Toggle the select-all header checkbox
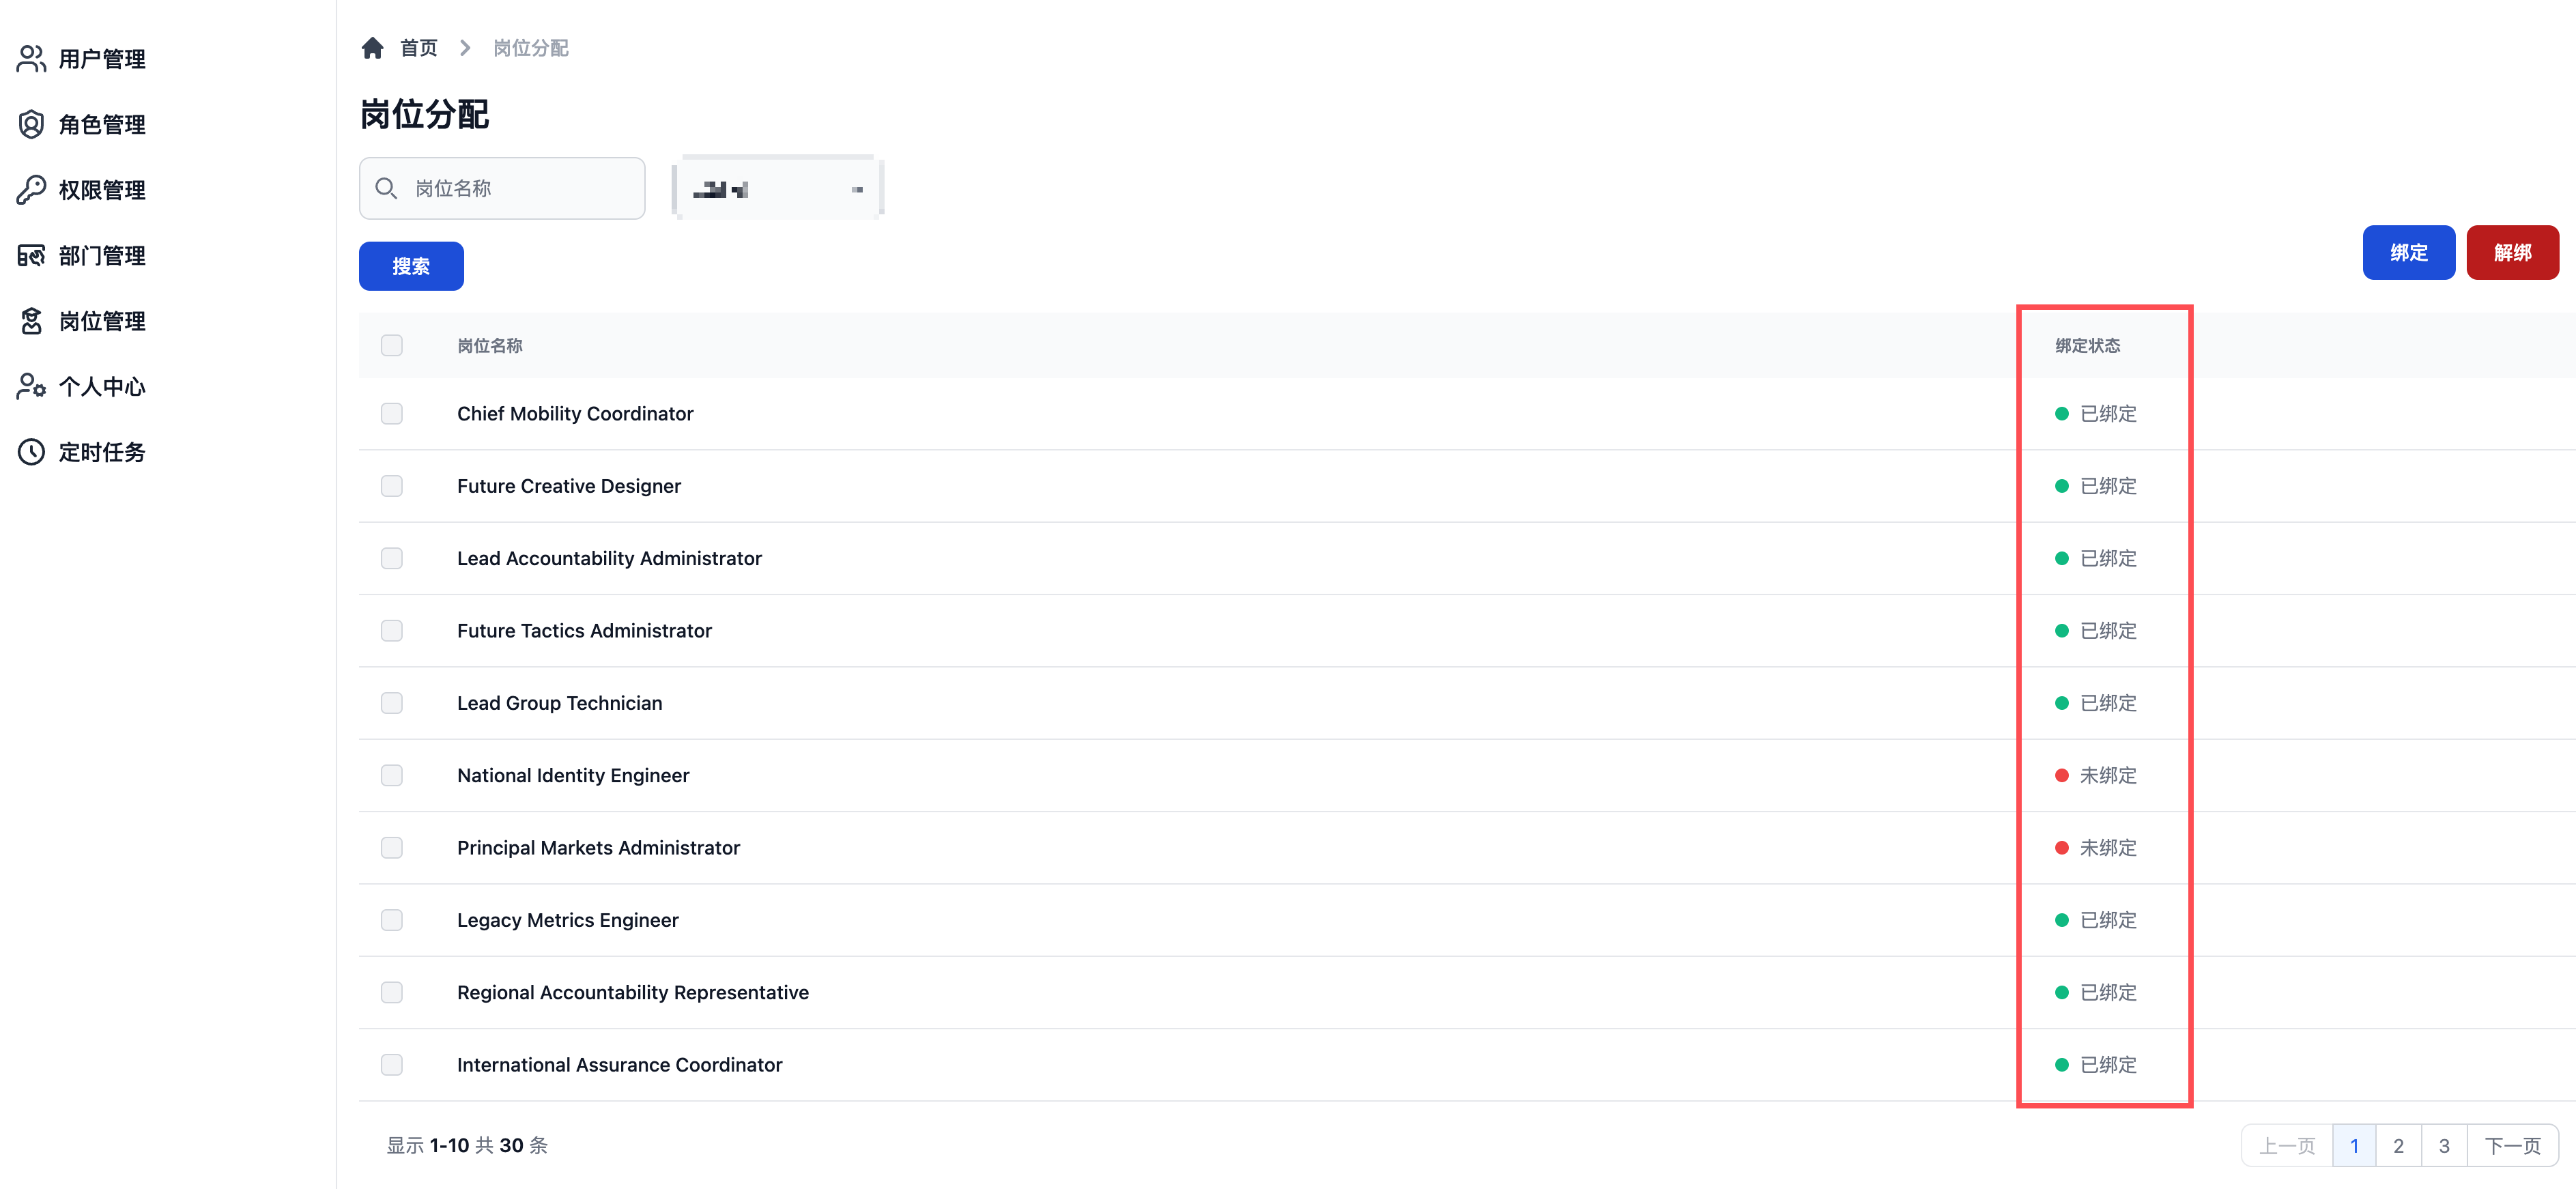 click(392, 345)
